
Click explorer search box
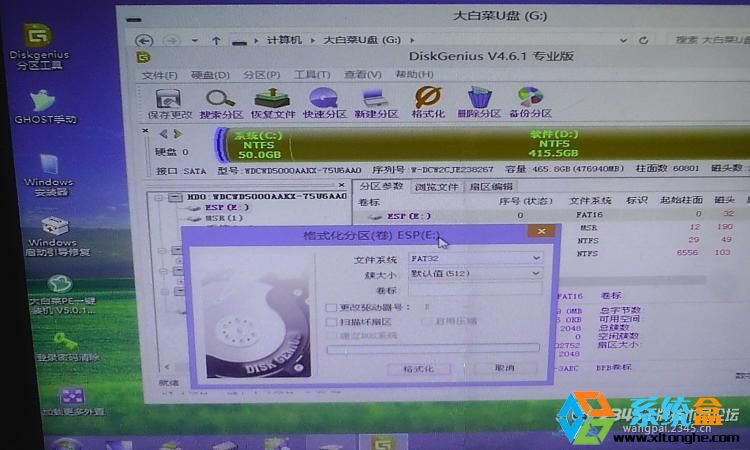click(710, 40)
